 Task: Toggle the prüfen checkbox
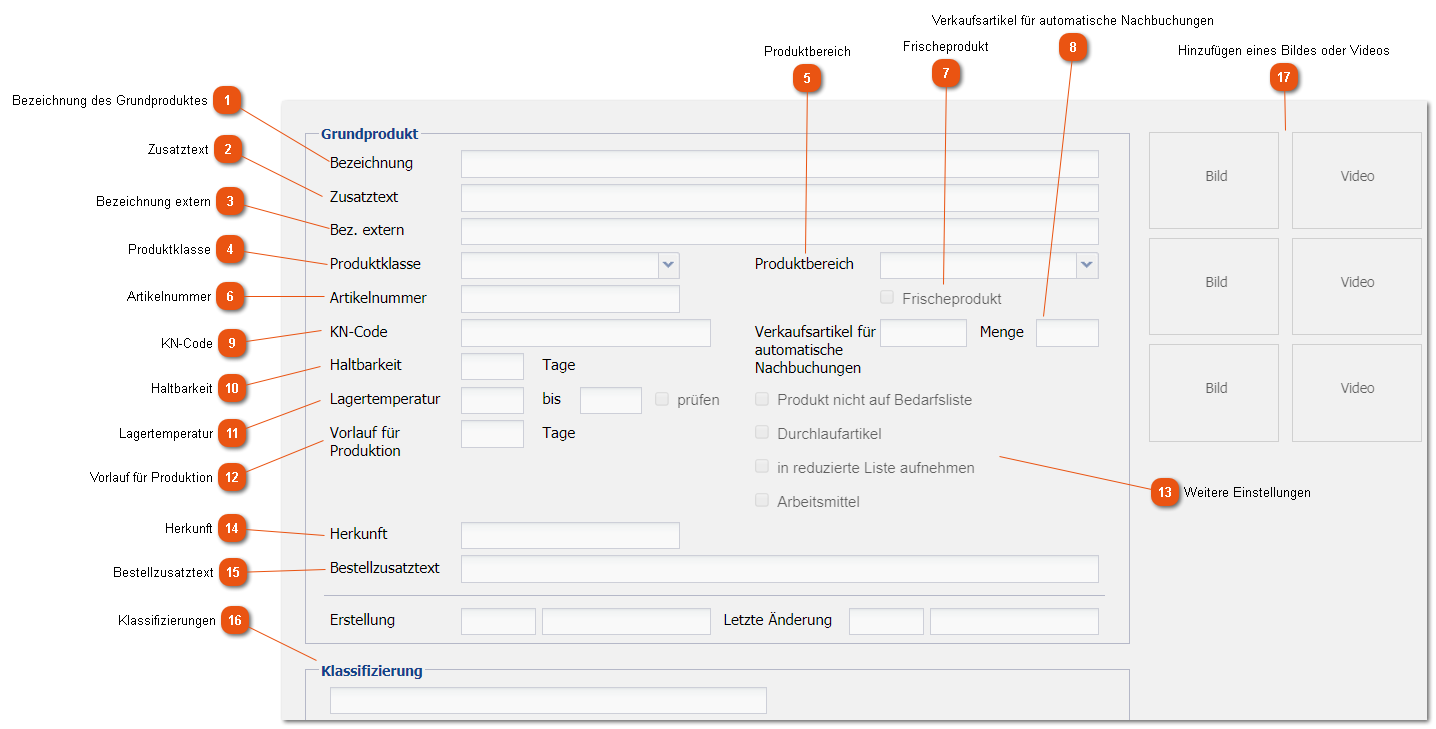tap(661, 398)
